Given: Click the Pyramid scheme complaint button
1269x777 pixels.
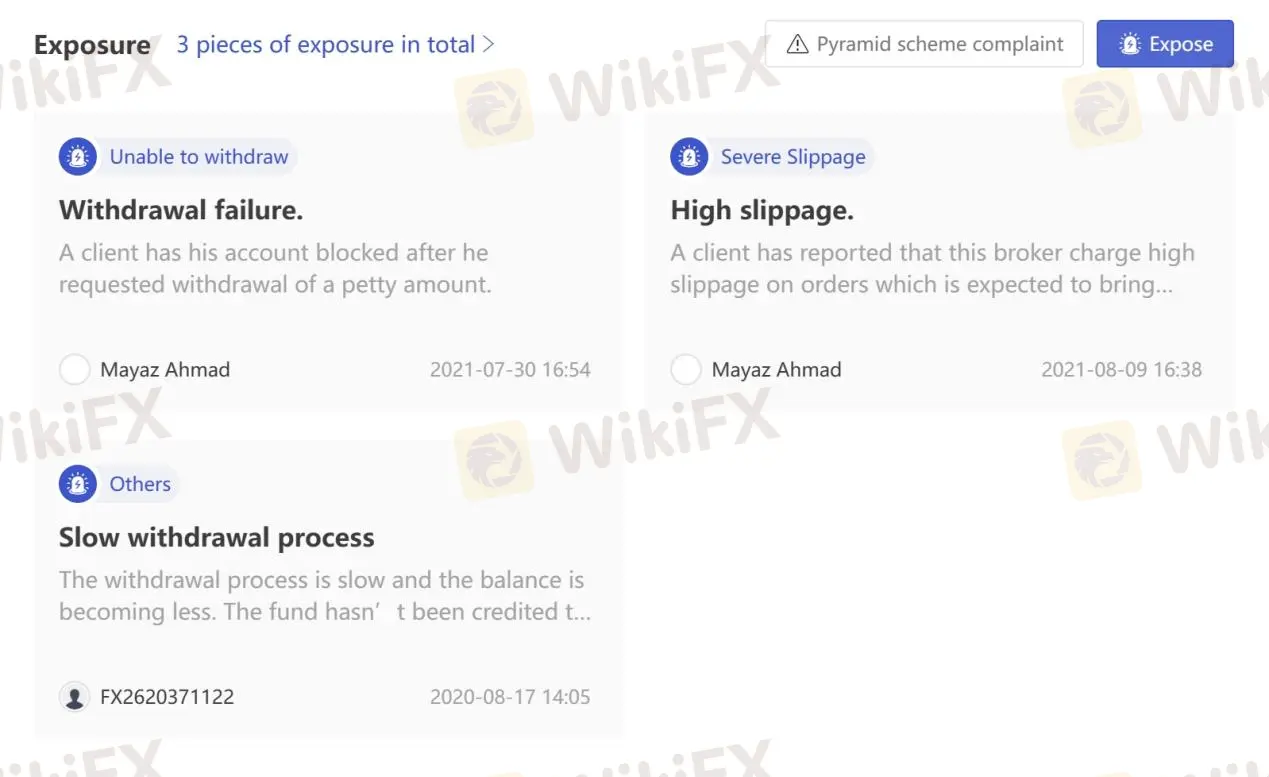Looking at the screenshot, I should coord(924,43).
